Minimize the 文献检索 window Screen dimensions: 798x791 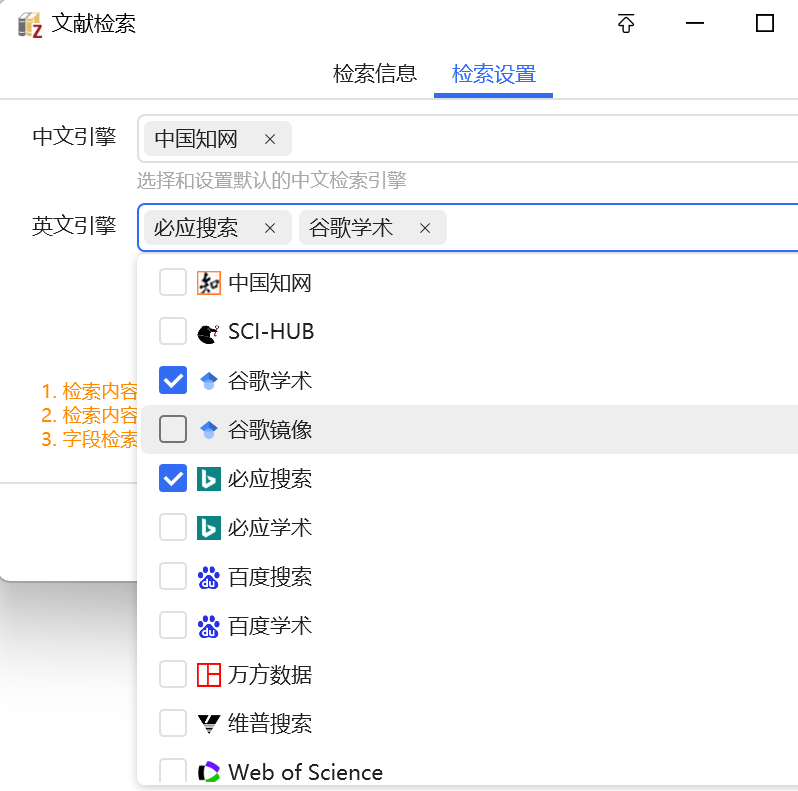pos(695,23)
